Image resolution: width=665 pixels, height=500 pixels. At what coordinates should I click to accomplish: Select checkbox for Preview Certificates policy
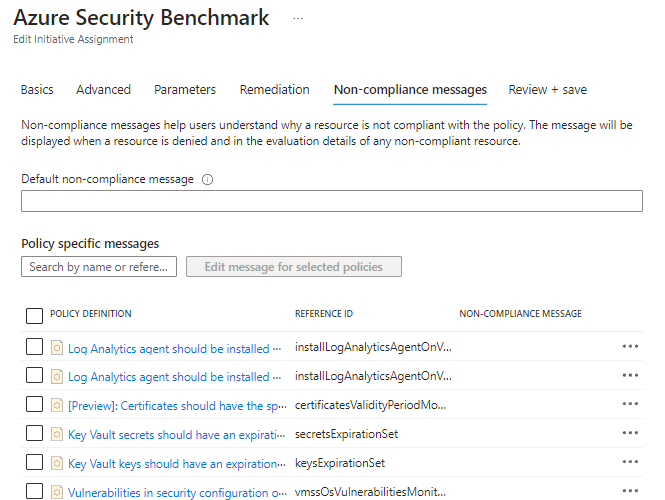point(34,404)
